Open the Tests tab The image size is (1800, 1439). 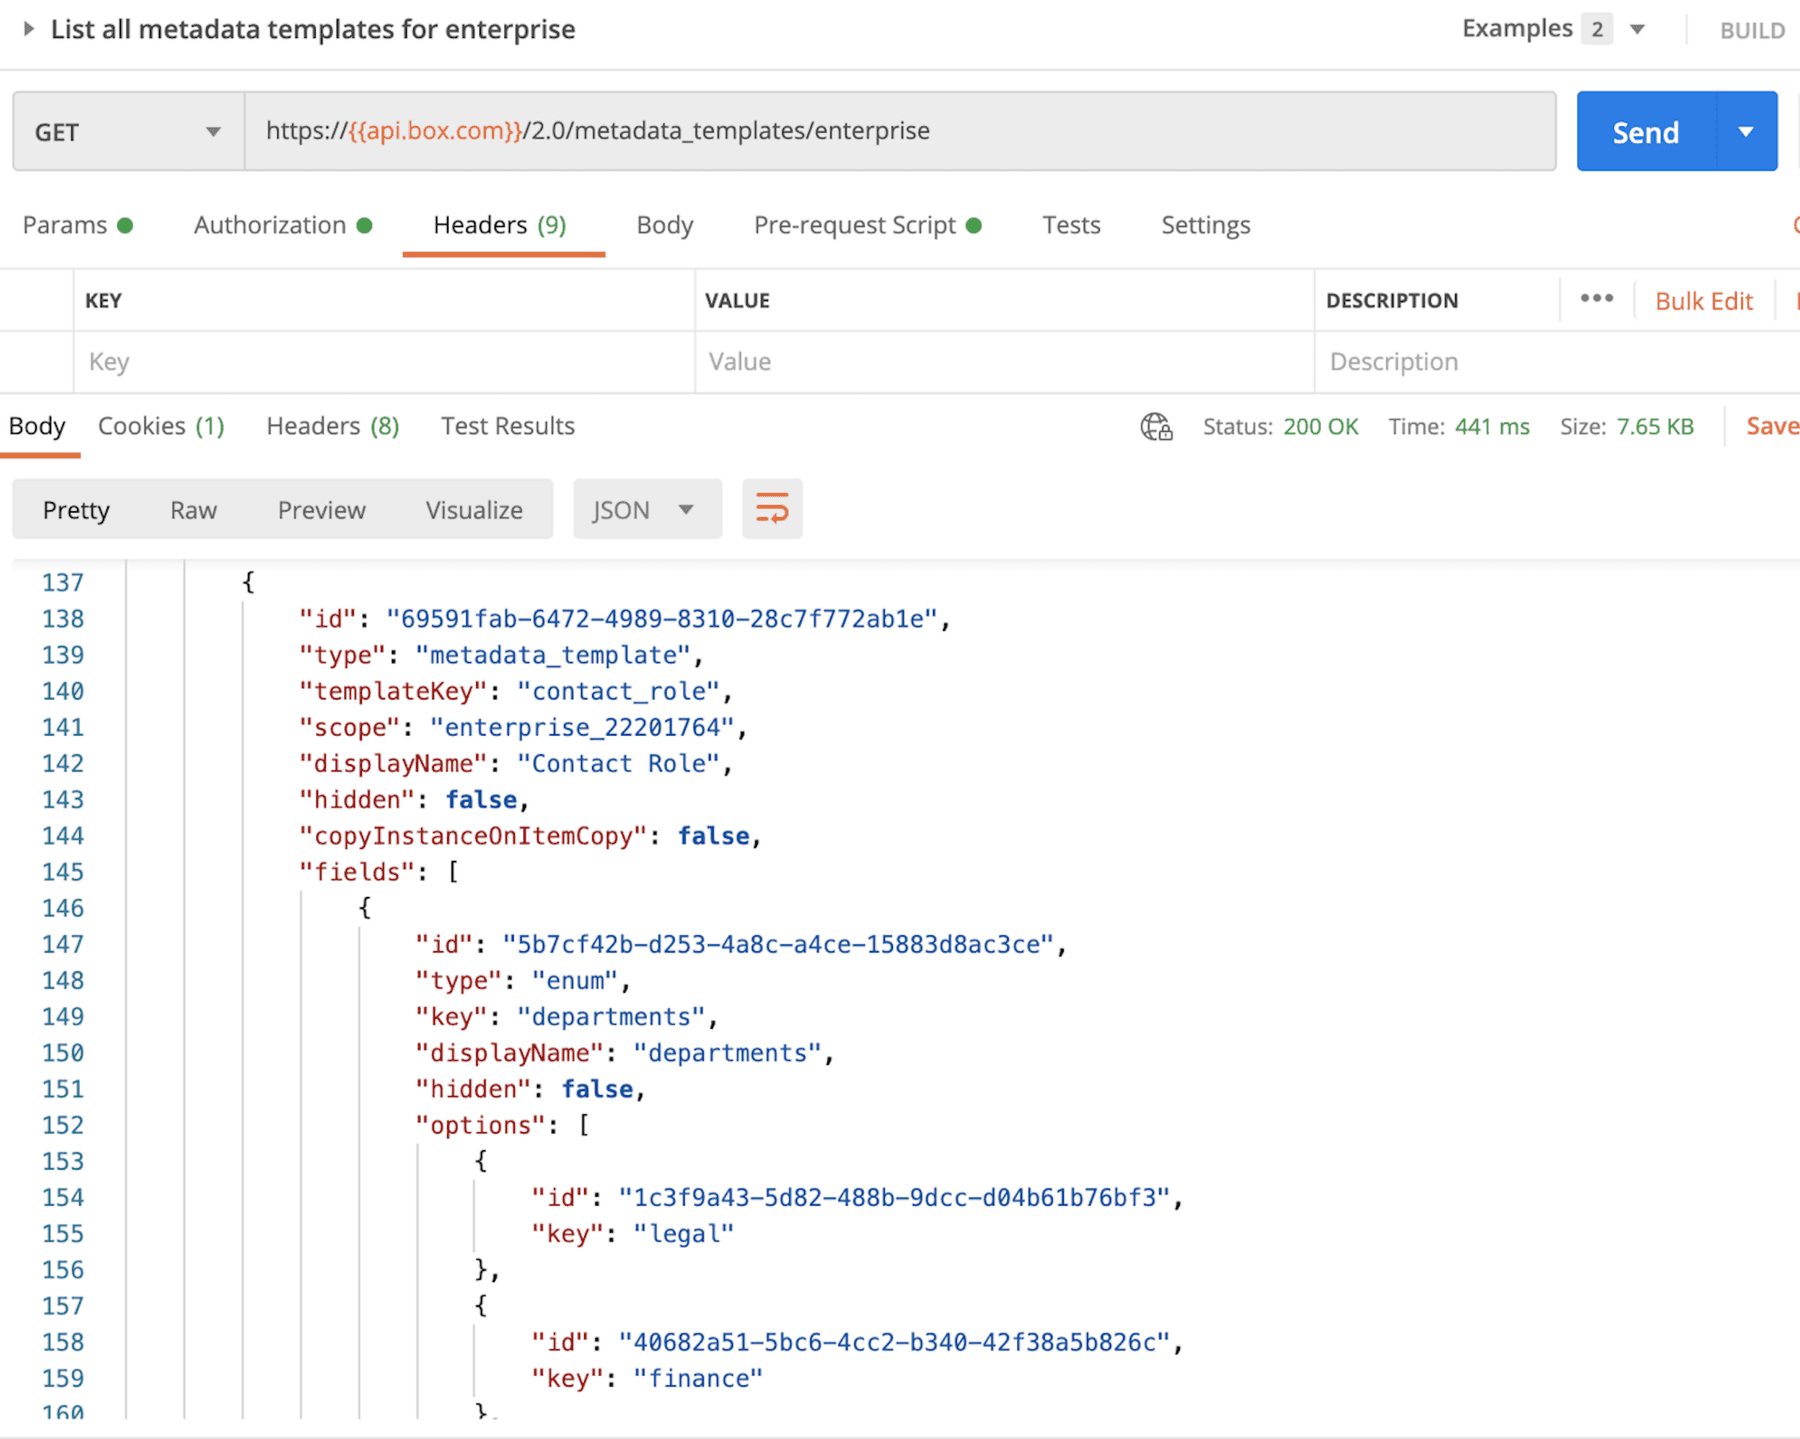click(x=1071, y=225)
